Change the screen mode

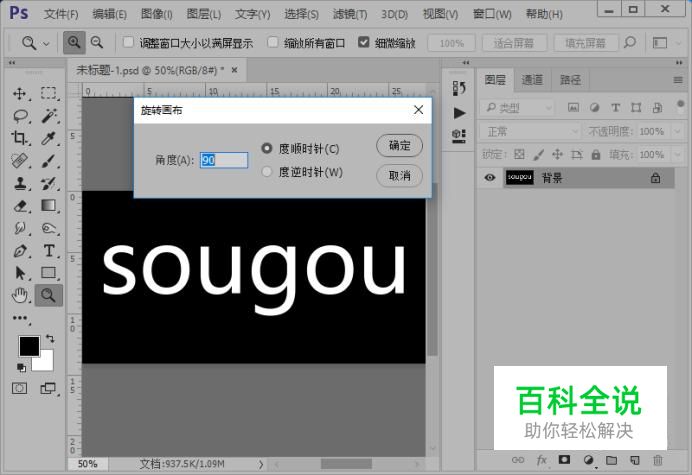(48, 388)
